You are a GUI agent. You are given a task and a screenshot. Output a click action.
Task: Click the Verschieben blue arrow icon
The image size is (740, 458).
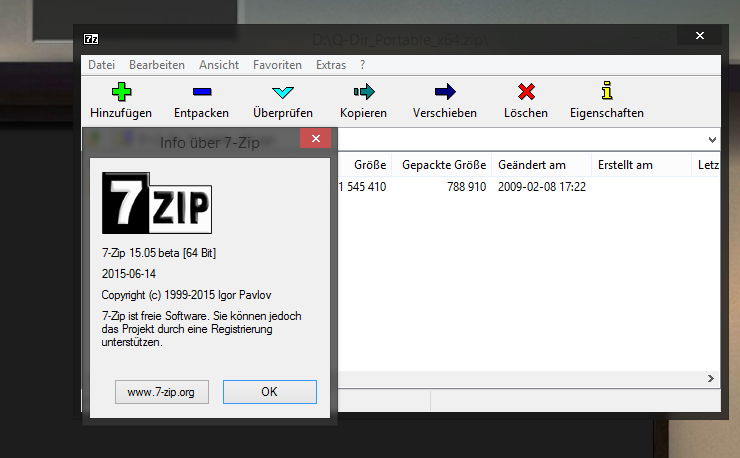445,92
